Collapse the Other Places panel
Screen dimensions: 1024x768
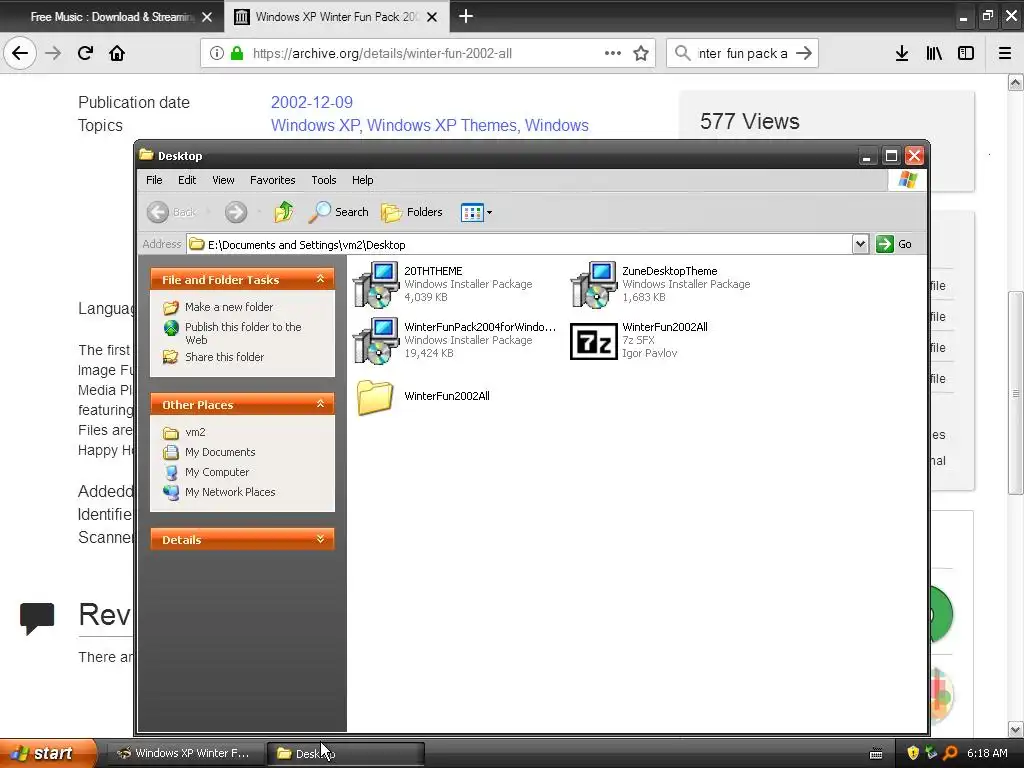coord(320,404)
